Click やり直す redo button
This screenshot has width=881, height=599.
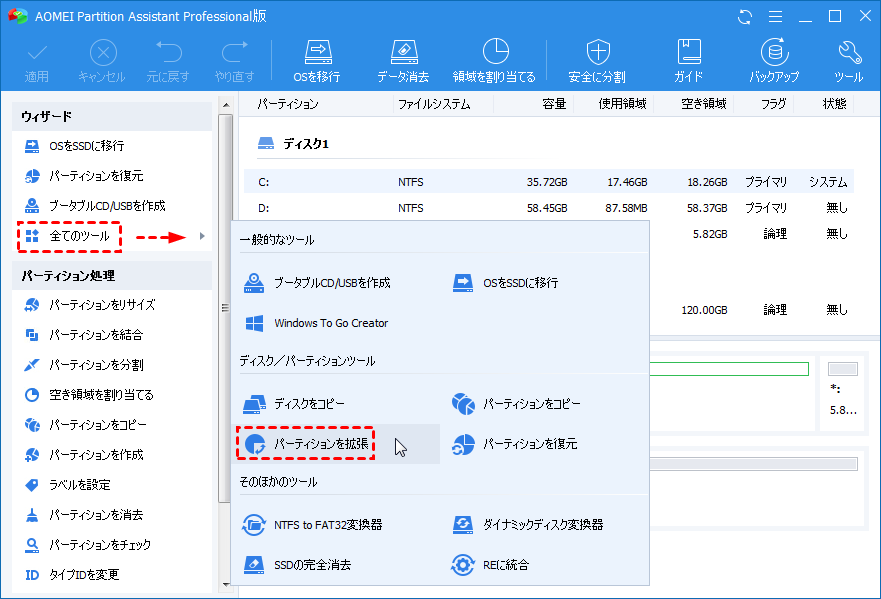tap(234, 61)
